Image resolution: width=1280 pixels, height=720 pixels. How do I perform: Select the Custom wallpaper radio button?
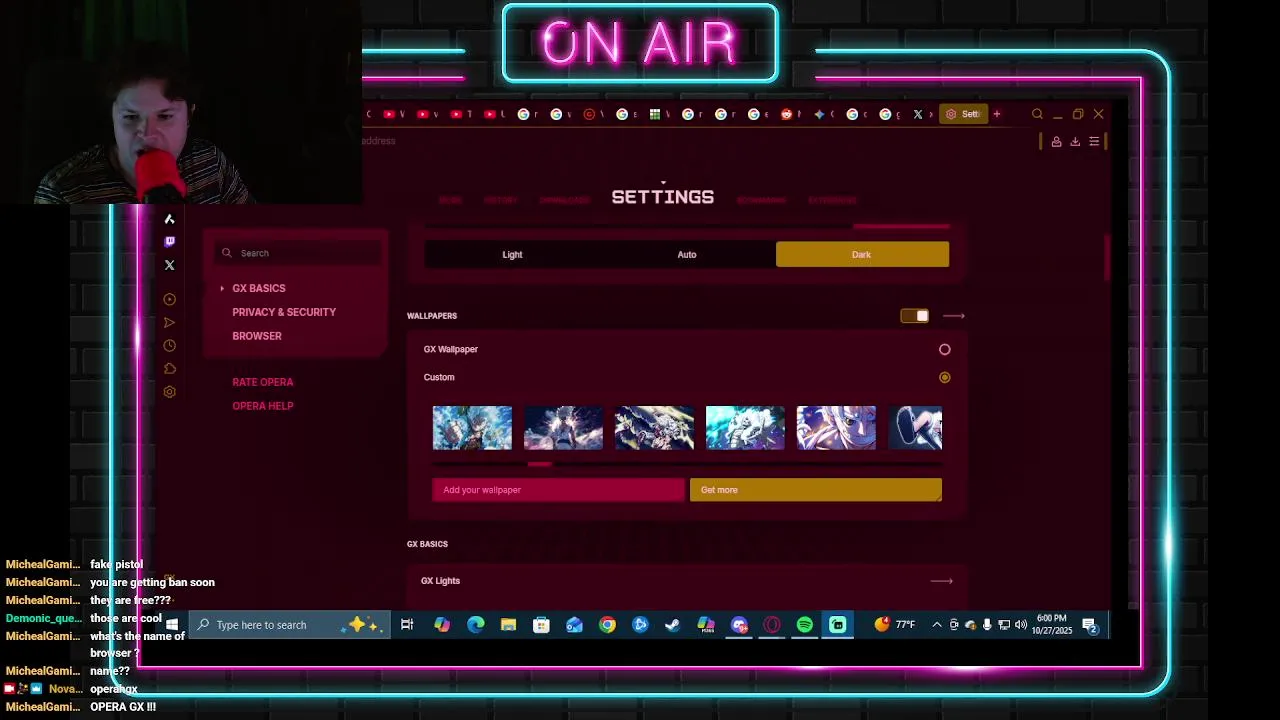pos(945,377)
